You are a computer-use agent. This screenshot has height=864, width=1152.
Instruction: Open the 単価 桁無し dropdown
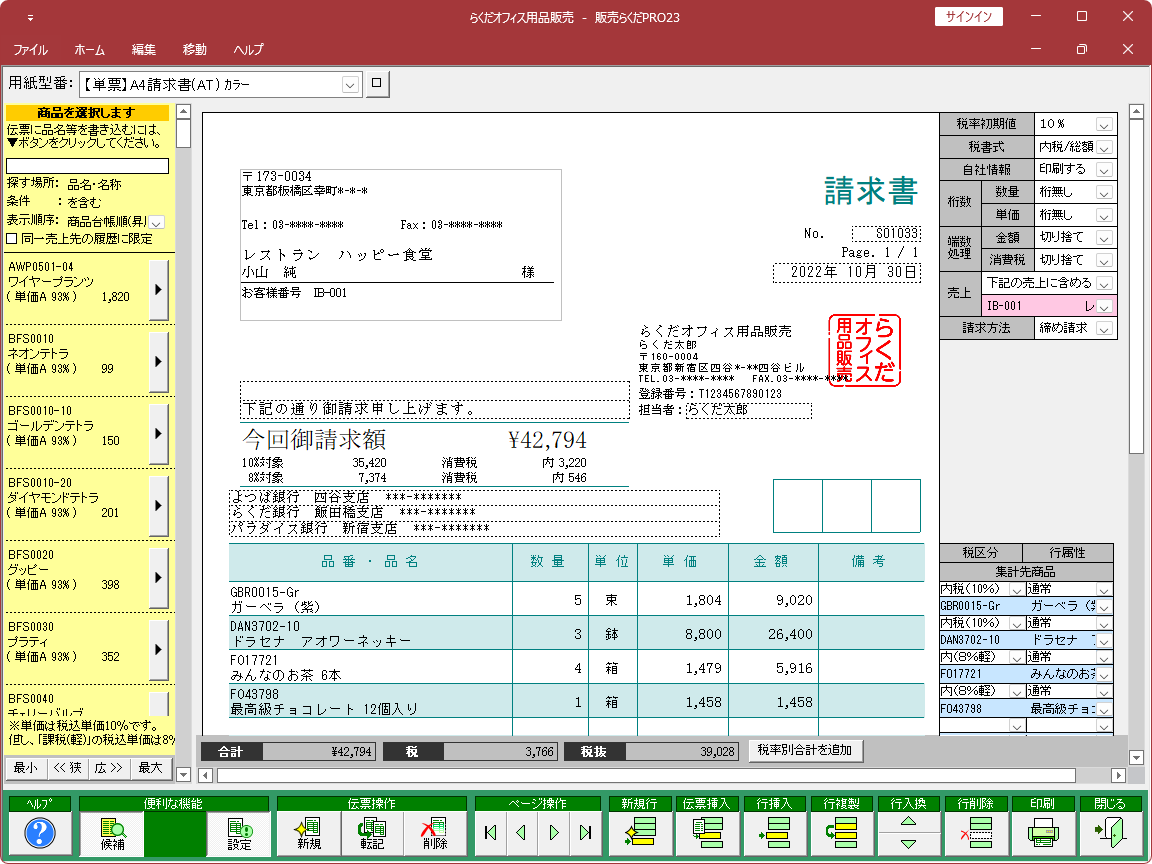(1104, 215)
